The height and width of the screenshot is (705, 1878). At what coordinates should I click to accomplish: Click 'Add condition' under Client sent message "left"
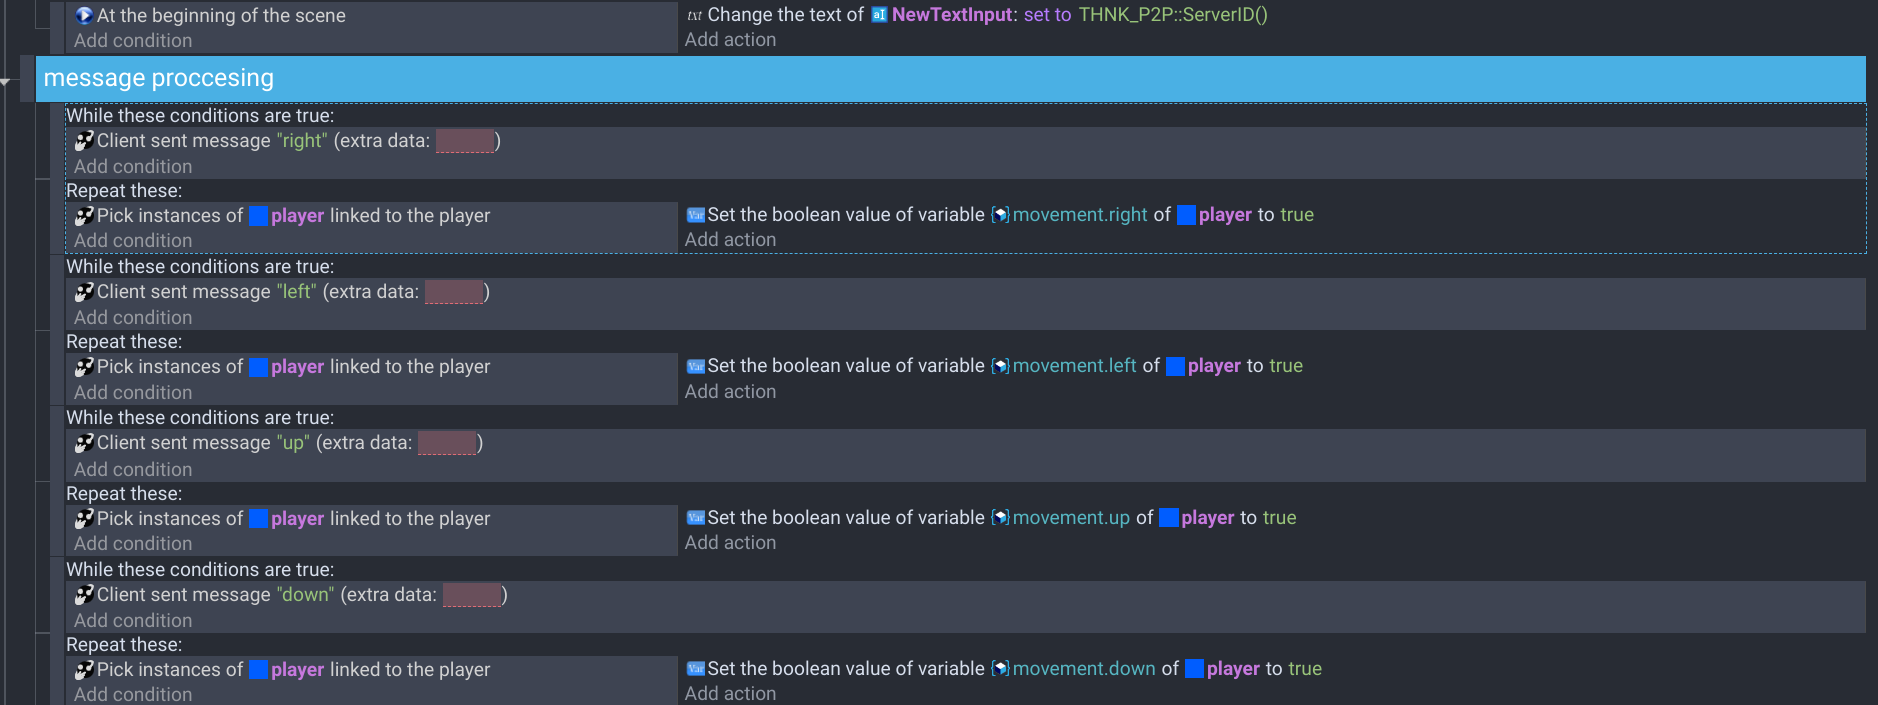(133, 318)
